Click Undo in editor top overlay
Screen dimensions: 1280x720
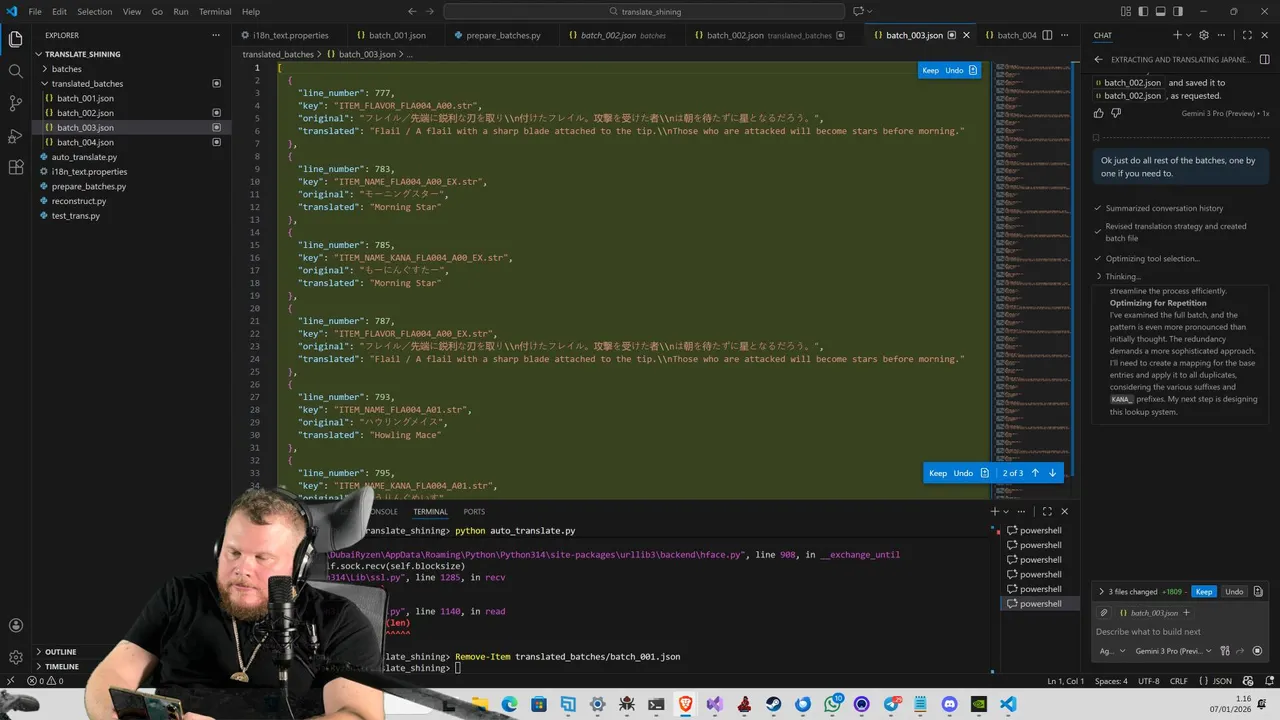pyautogui.click(x=954, y=70)
